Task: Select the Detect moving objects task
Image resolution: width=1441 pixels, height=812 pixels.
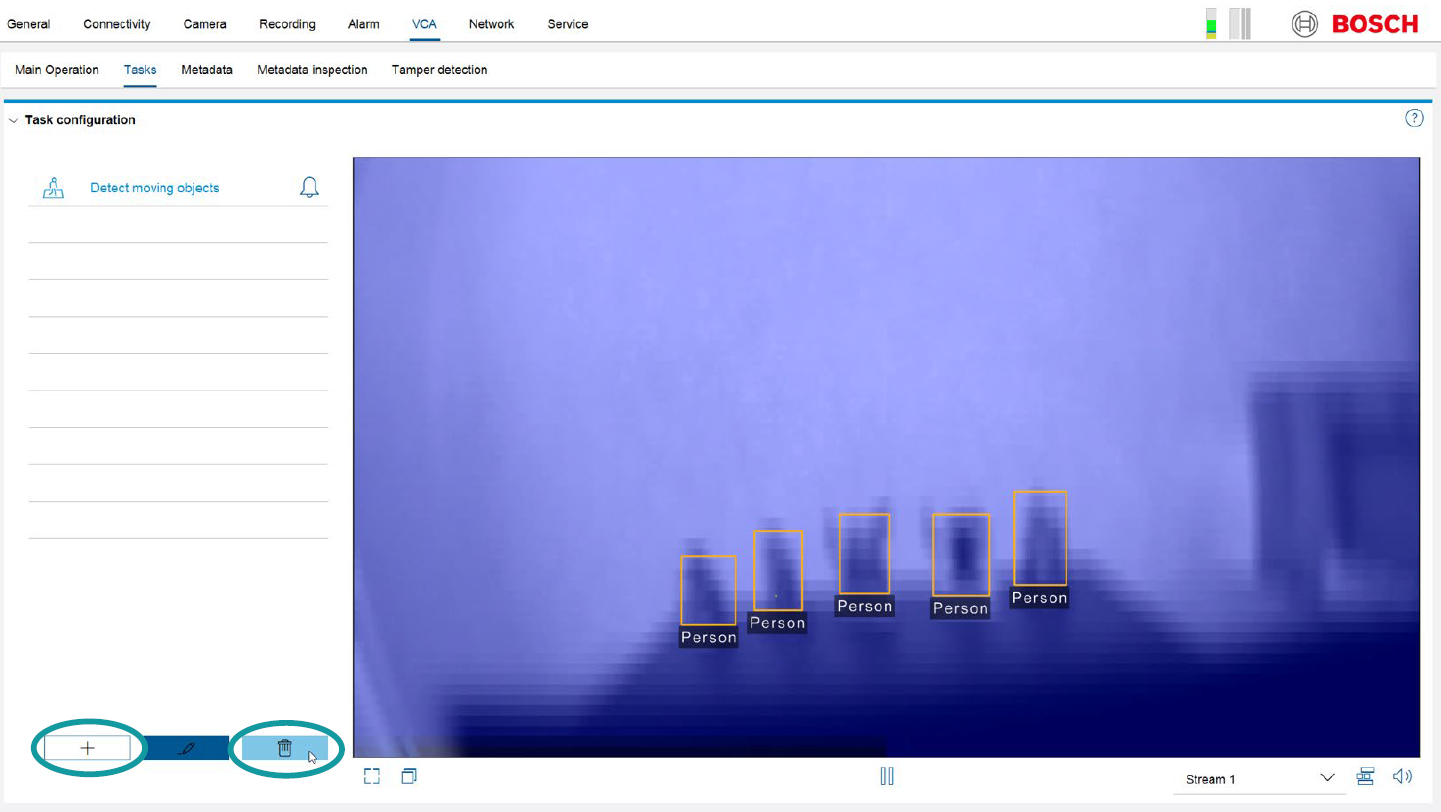Action: point(154,188)
